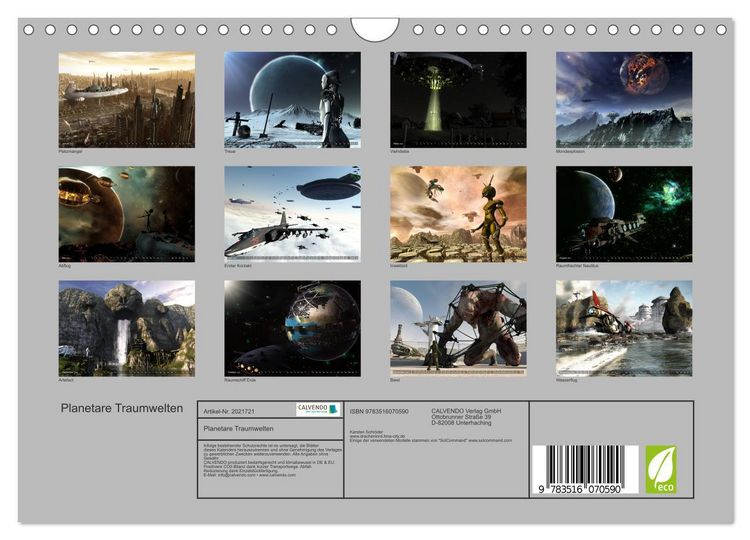Screen dimensions: 750x540
Task: View the Abflug planet thumbnail
Action: pos(127,214)
